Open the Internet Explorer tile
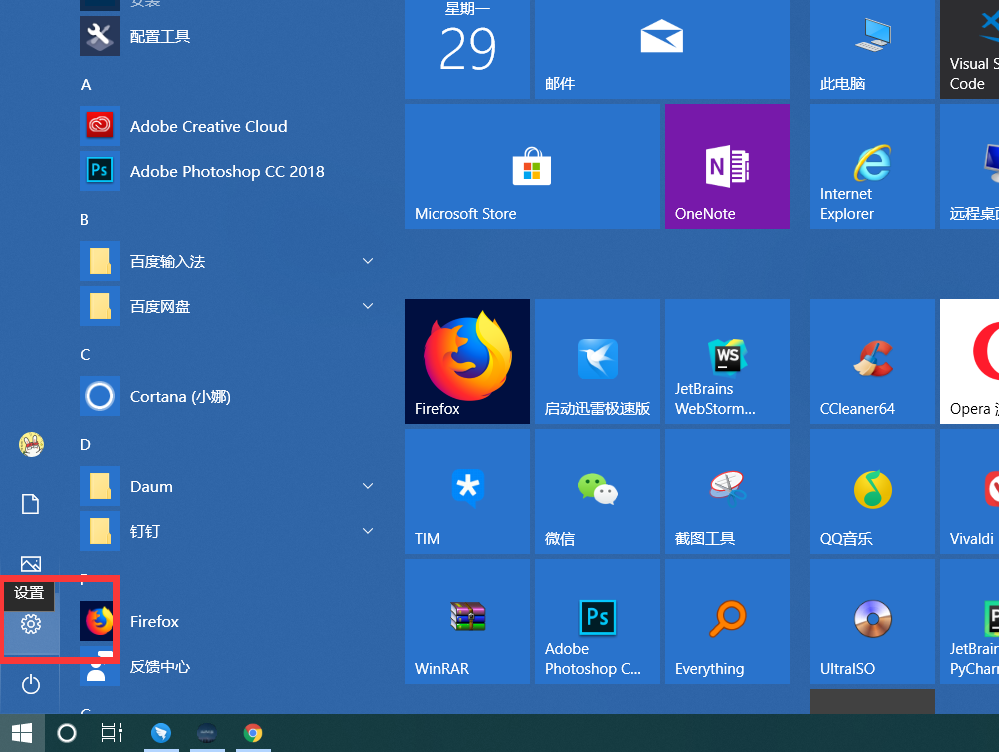999x752 pixels. 872,166
